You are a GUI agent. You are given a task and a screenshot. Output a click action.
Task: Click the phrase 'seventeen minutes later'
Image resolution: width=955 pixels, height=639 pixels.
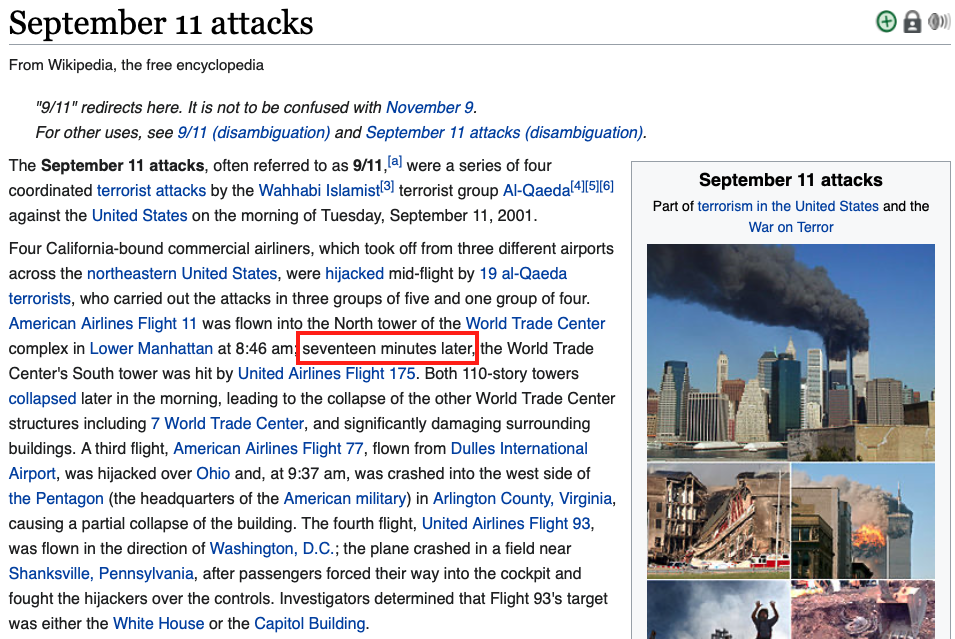click(387, 348)
